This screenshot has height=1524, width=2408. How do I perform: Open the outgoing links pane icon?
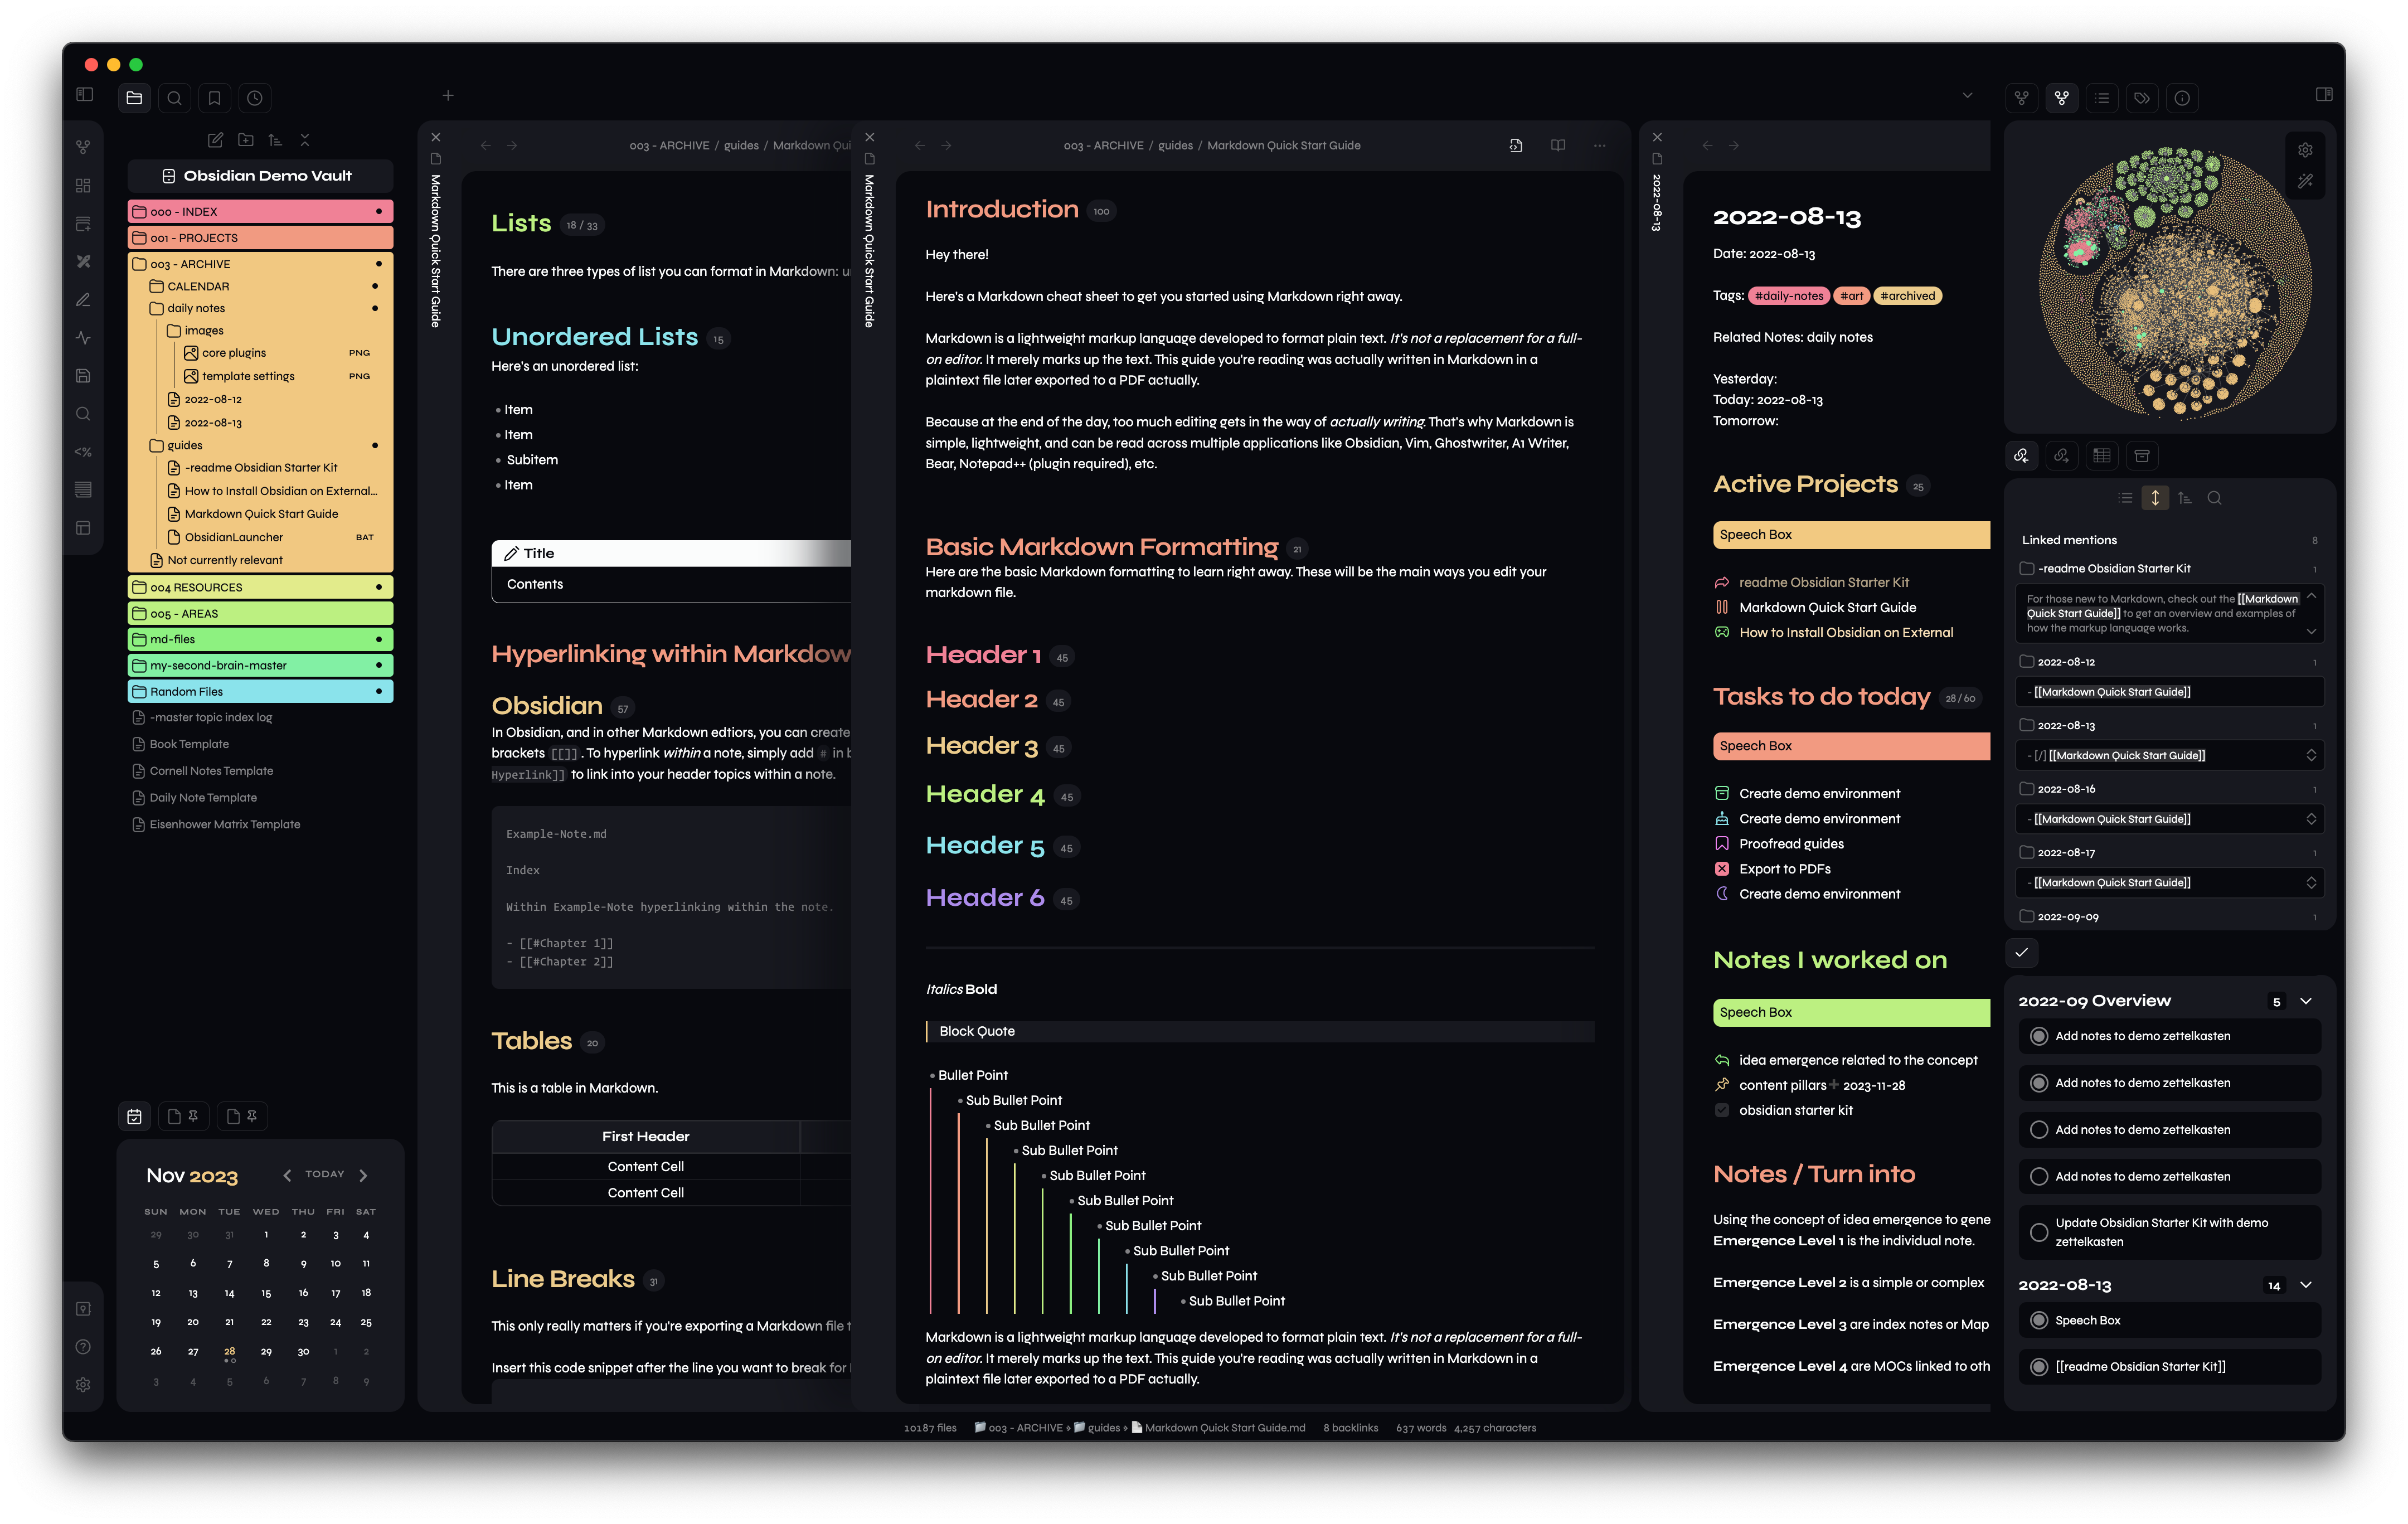2061,456
